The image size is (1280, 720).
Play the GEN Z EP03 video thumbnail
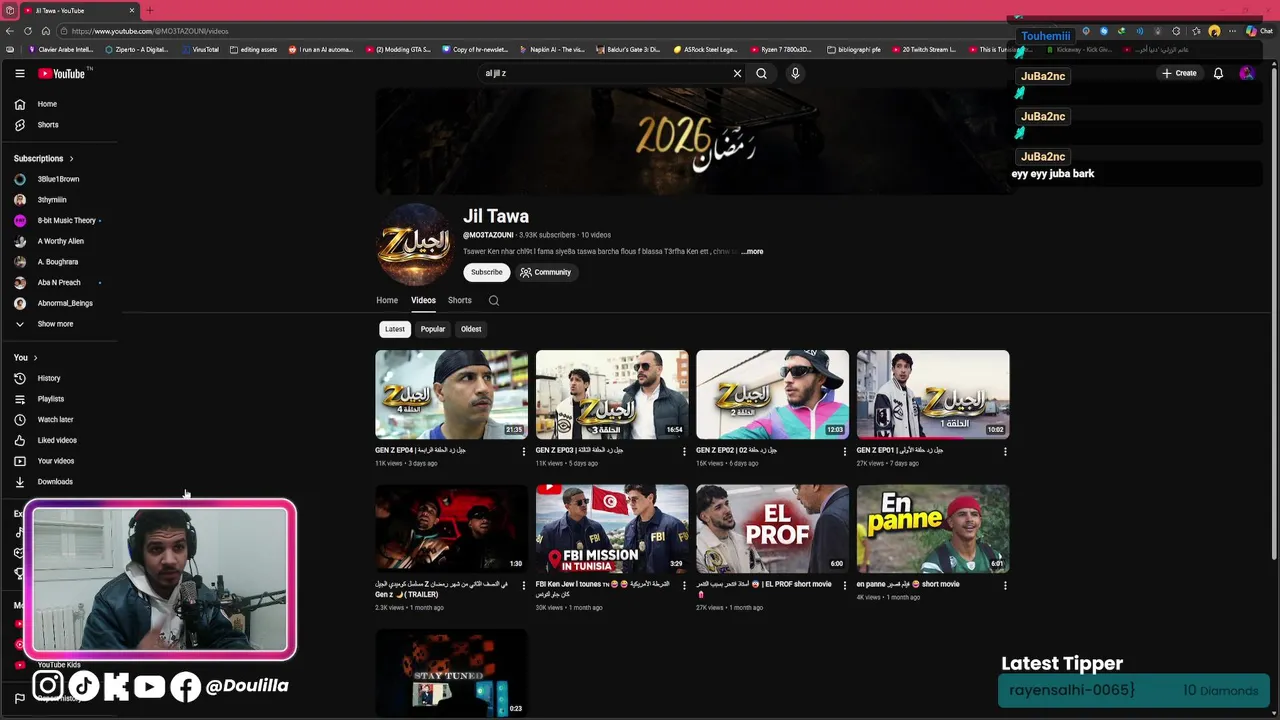612,394
